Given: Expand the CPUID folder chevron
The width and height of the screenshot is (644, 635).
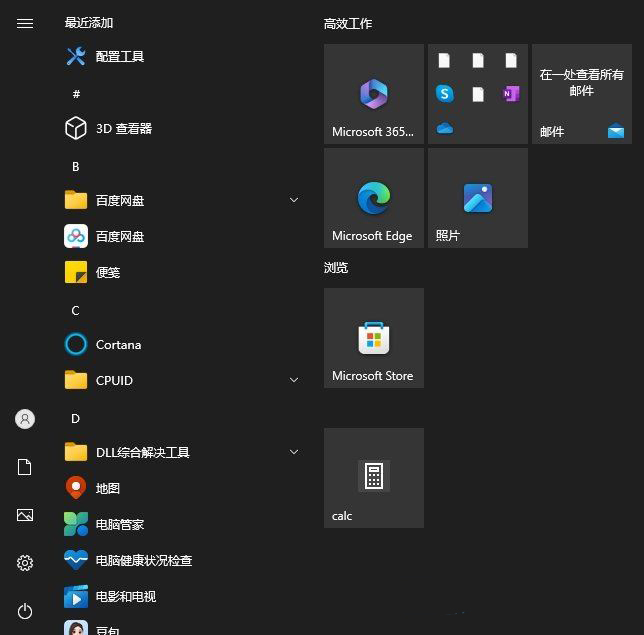Looking at the screenshot, I should 294,380.
